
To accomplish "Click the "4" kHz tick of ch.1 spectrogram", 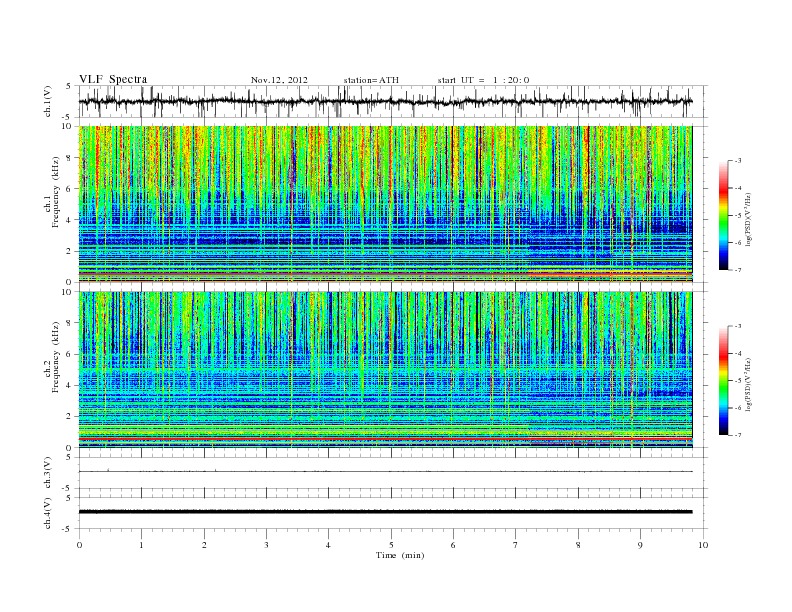I will 69,220.
